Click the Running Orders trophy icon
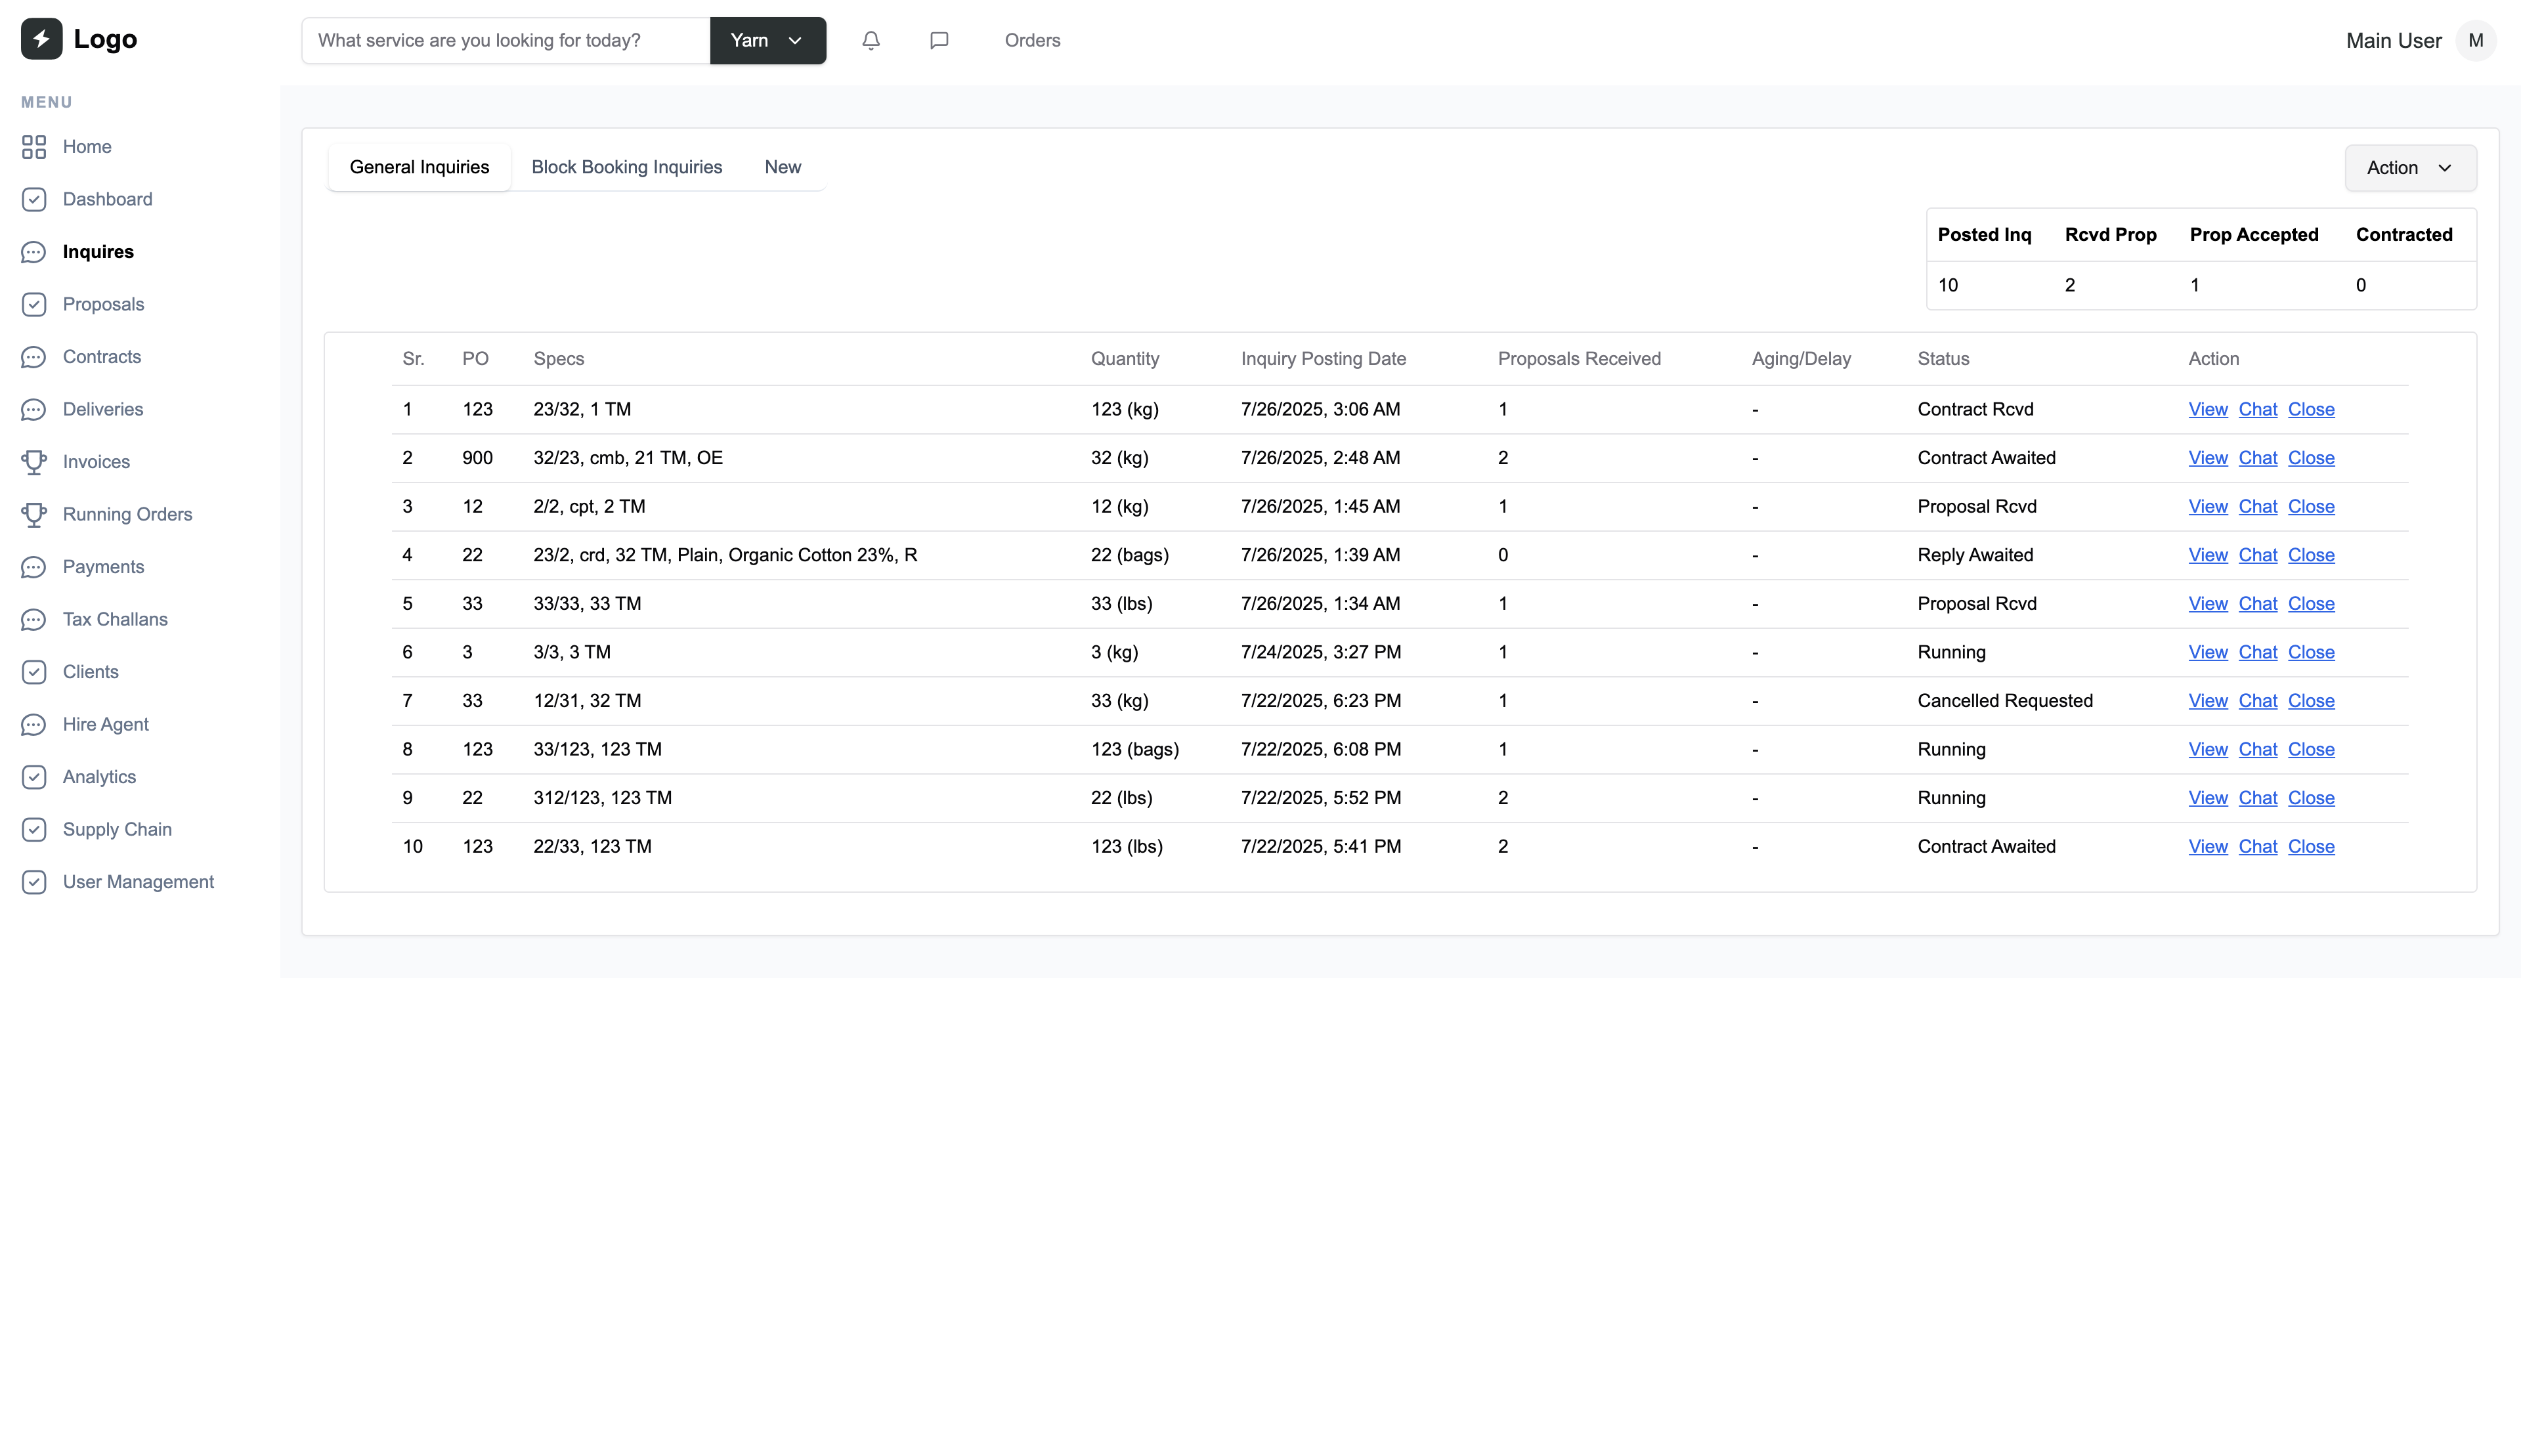 (34, 514)
